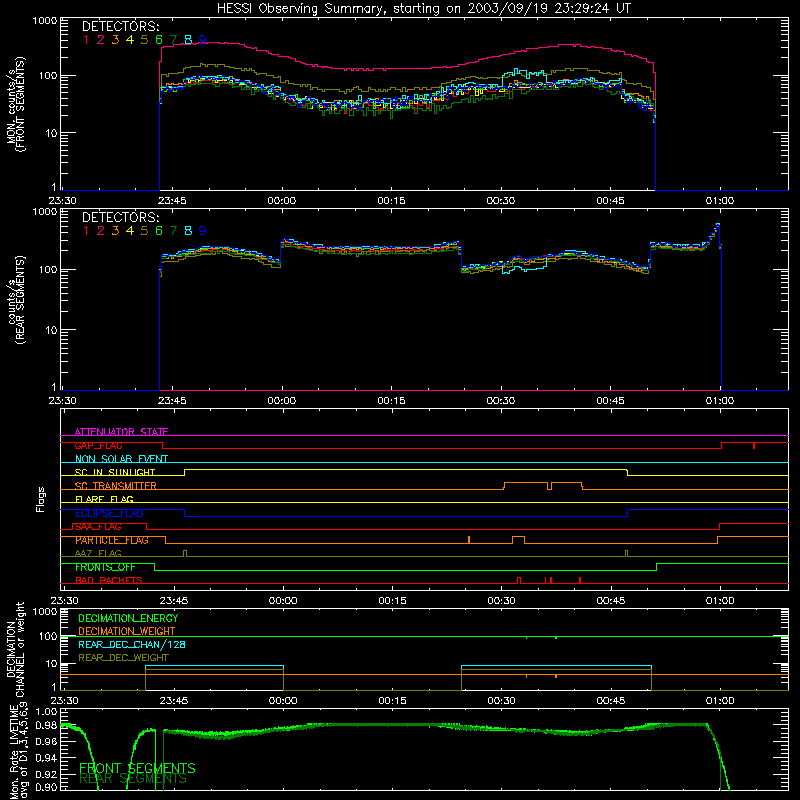
Task: Click the FLARE_FLAG label
Action: pyautogui.click(x=104, y=499)
